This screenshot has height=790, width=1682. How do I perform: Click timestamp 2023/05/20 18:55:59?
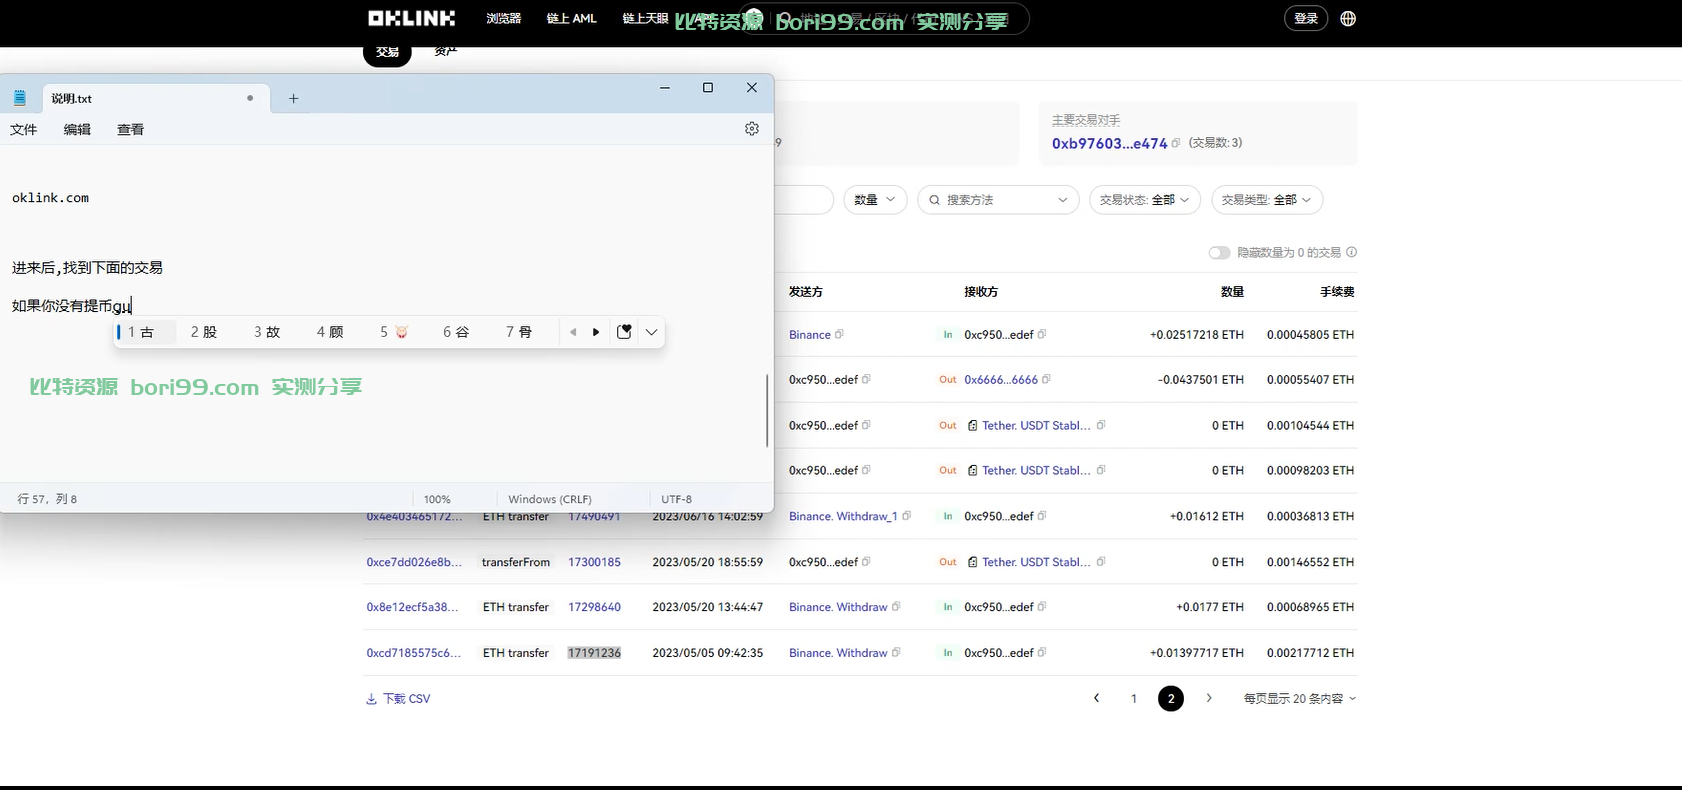[708, 562]
